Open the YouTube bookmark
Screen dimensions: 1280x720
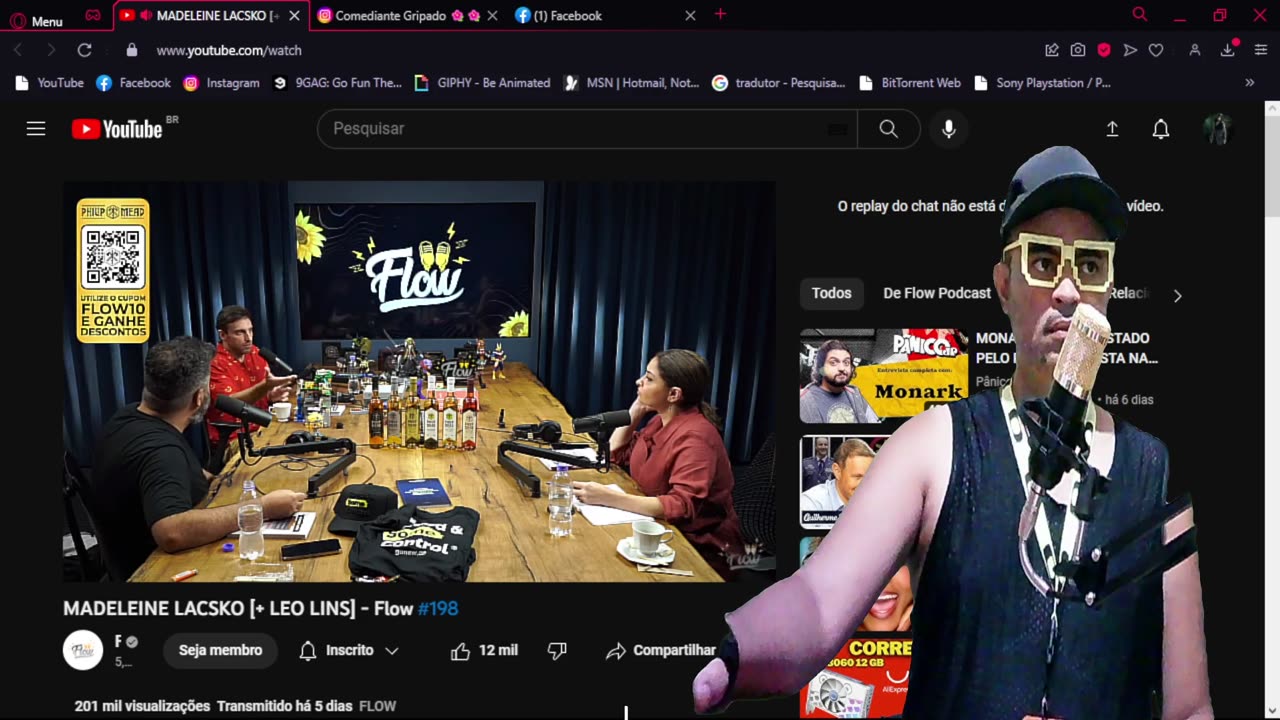click(x=50, y=83)
